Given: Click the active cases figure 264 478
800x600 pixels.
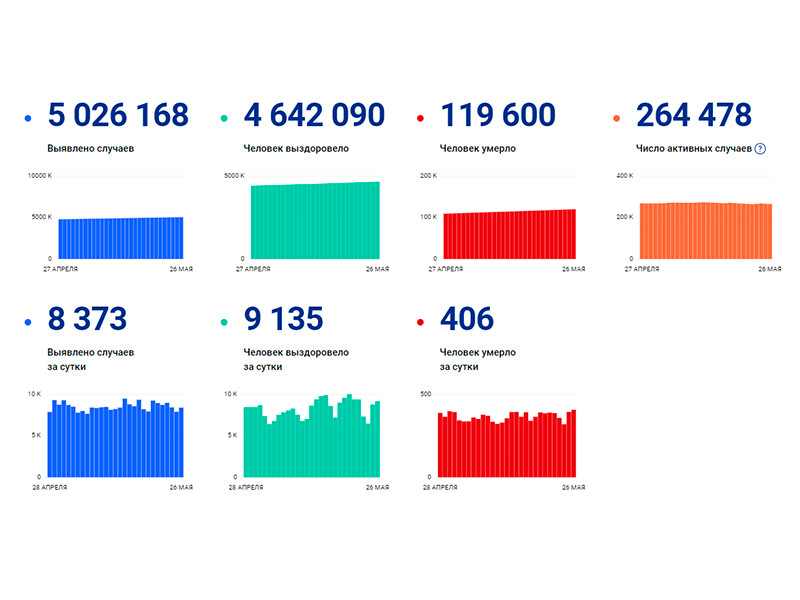Looking at the screenshot, I should tap(693, 116).
